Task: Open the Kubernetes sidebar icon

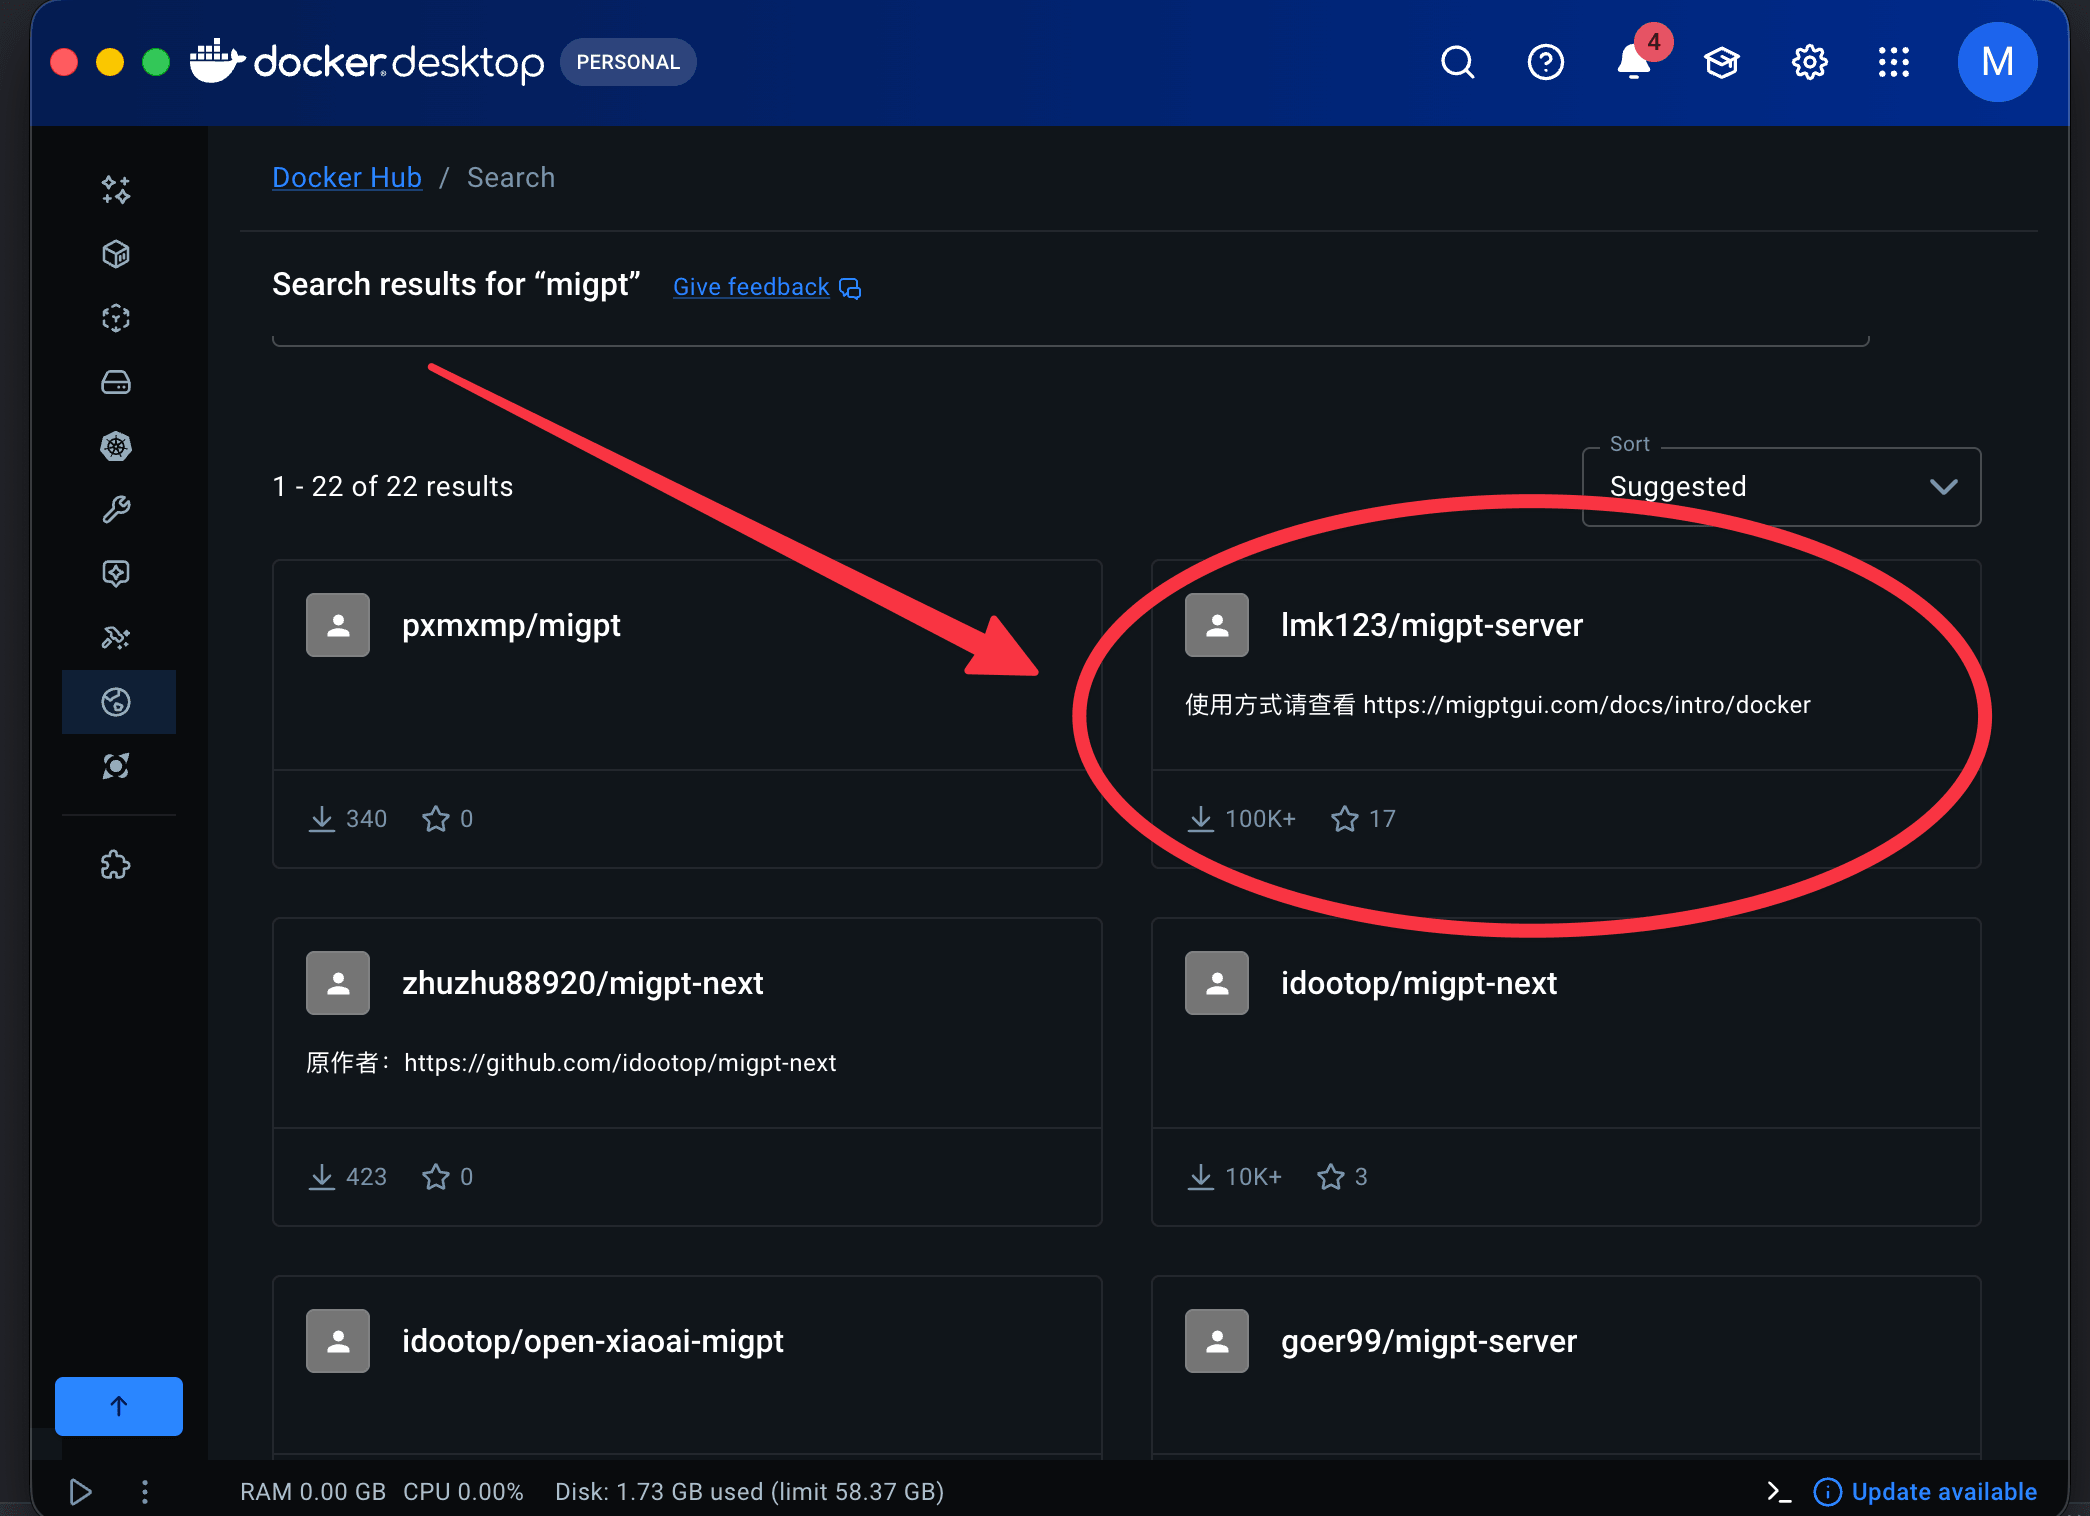Action: tap(116, 446)
